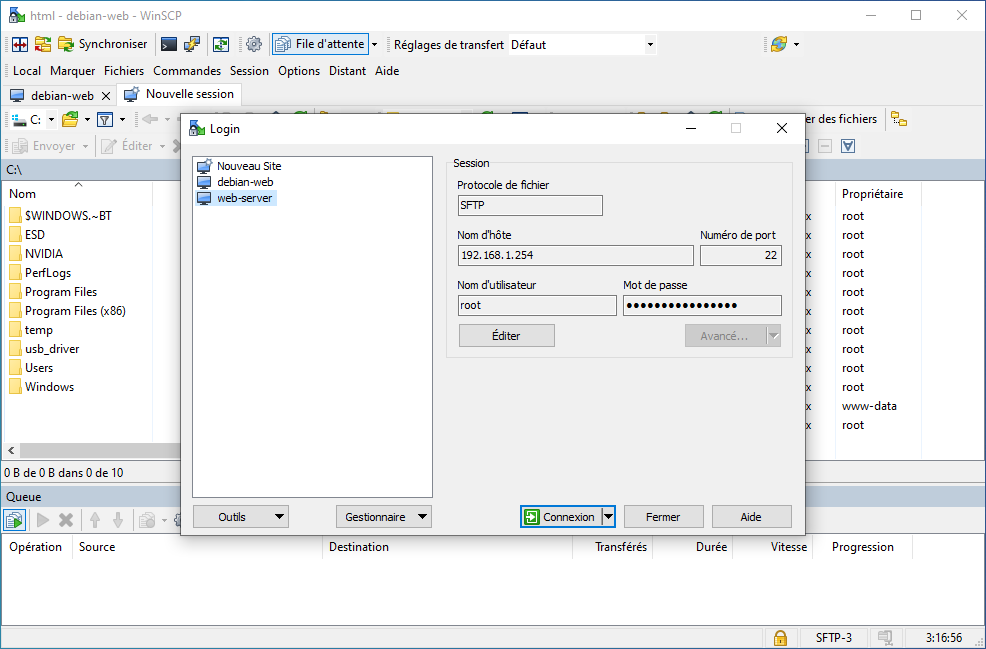Select Nouveau Site in the site list
Screen dimensions: 986x649
[x=248, y=166]
